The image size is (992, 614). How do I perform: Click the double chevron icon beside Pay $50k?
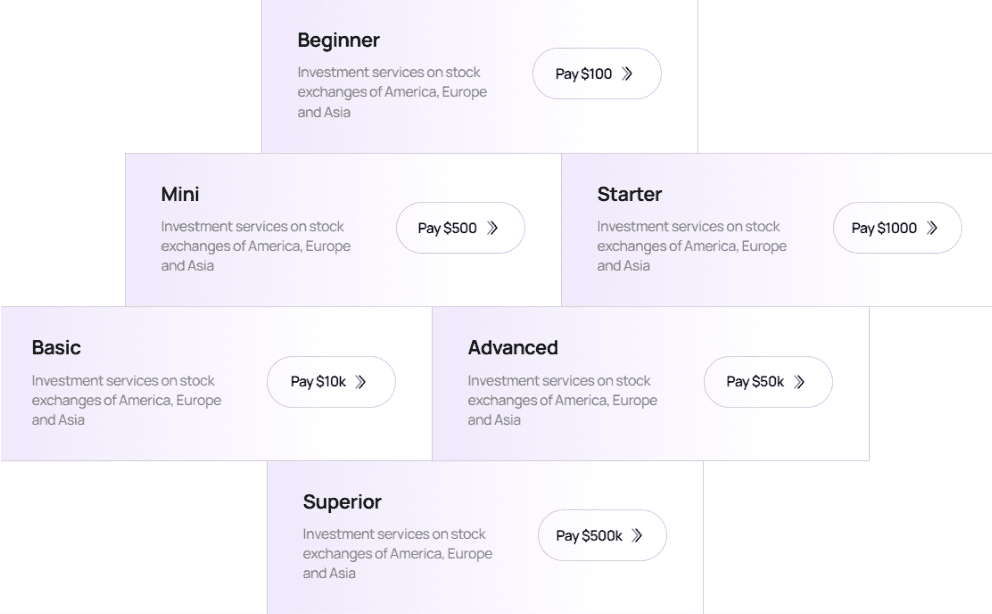coord(799,381)
